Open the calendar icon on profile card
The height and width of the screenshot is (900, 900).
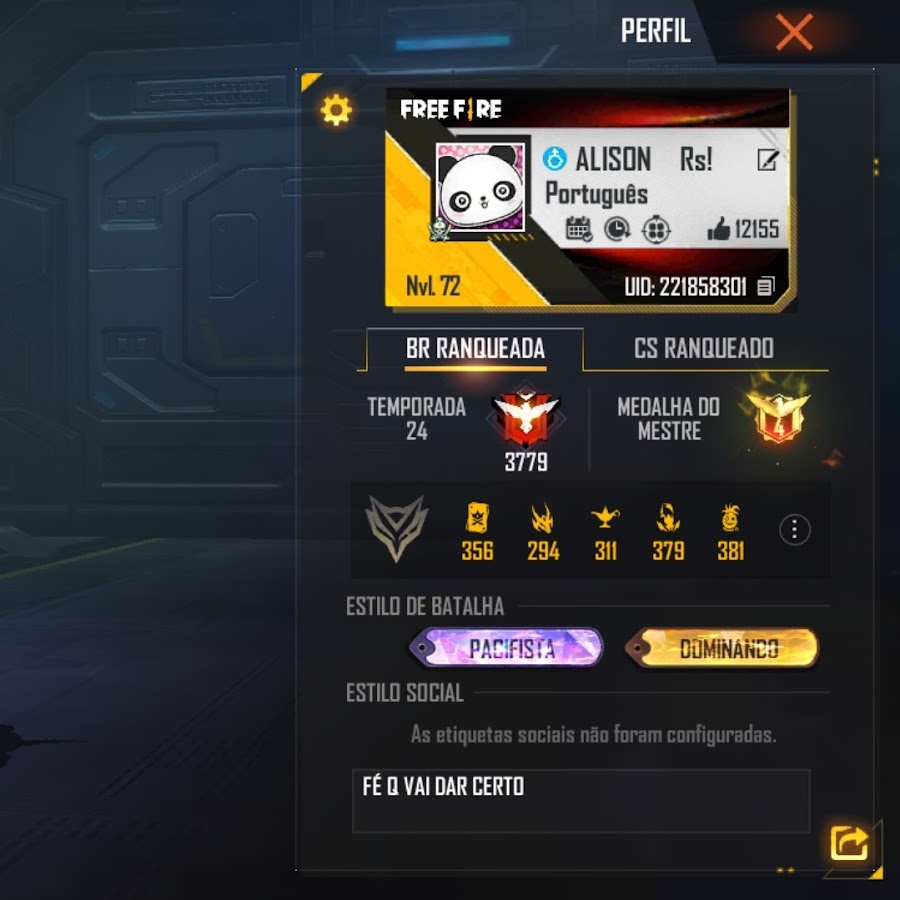pyautogui.click(x=579, y=229)
